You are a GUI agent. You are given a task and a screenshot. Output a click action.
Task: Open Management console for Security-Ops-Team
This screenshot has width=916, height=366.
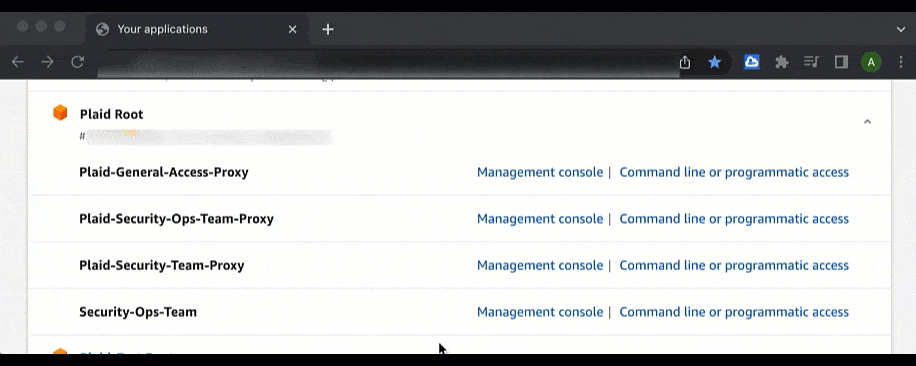click(x=540, y=312)
